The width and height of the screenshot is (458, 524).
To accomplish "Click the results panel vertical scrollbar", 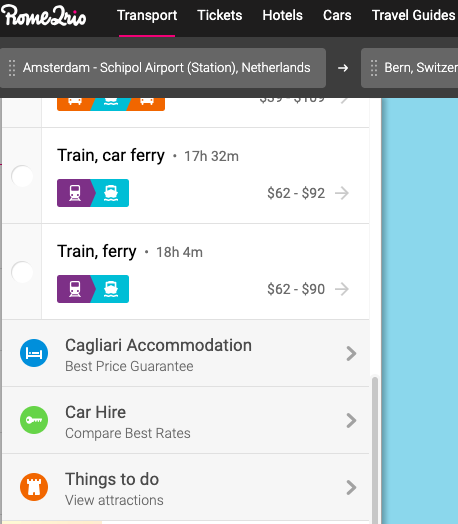I will pos(375,448).
